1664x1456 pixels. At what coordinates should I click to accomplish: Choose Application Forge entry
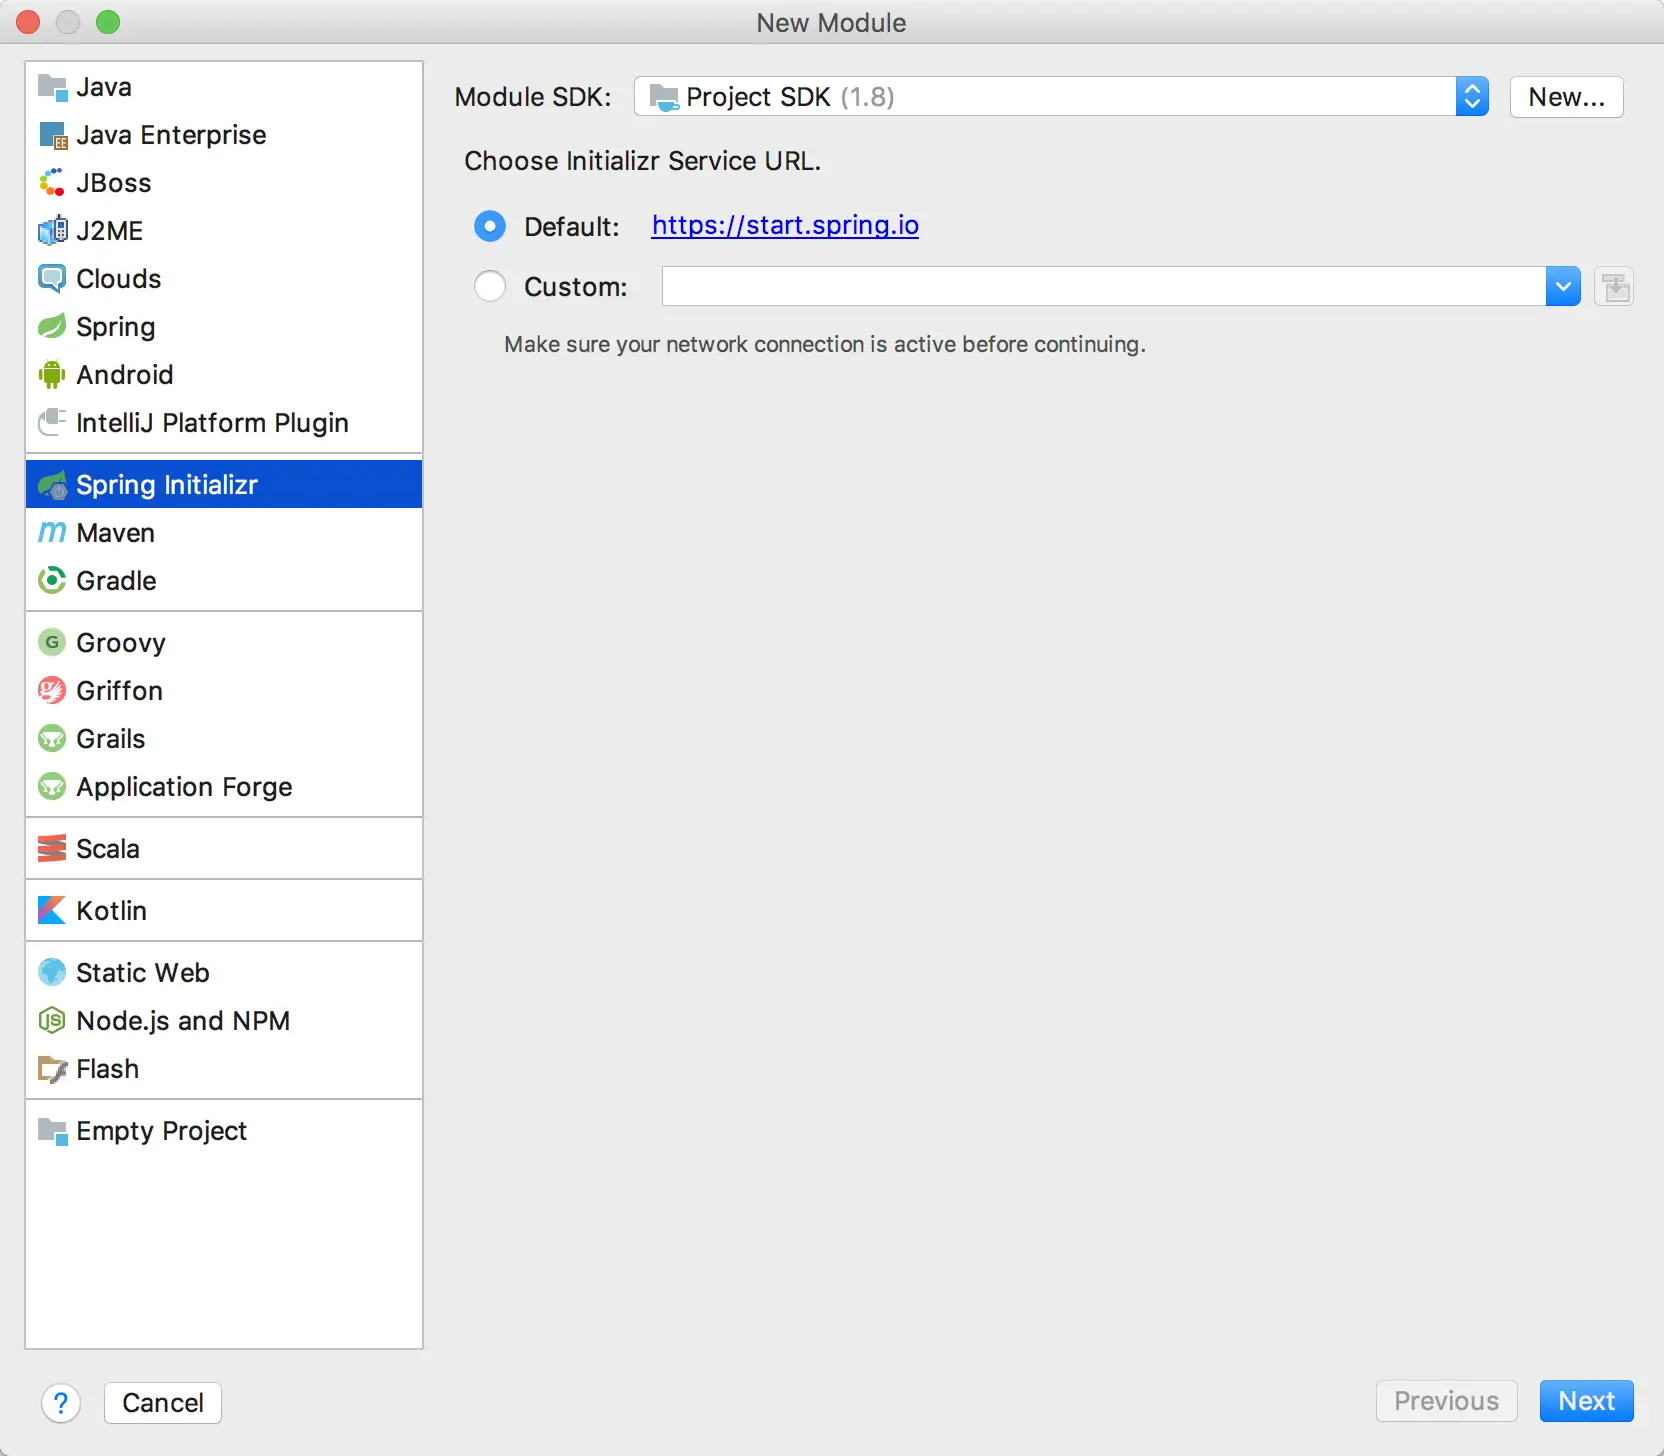pyautogui.click(x=224, y=787)
